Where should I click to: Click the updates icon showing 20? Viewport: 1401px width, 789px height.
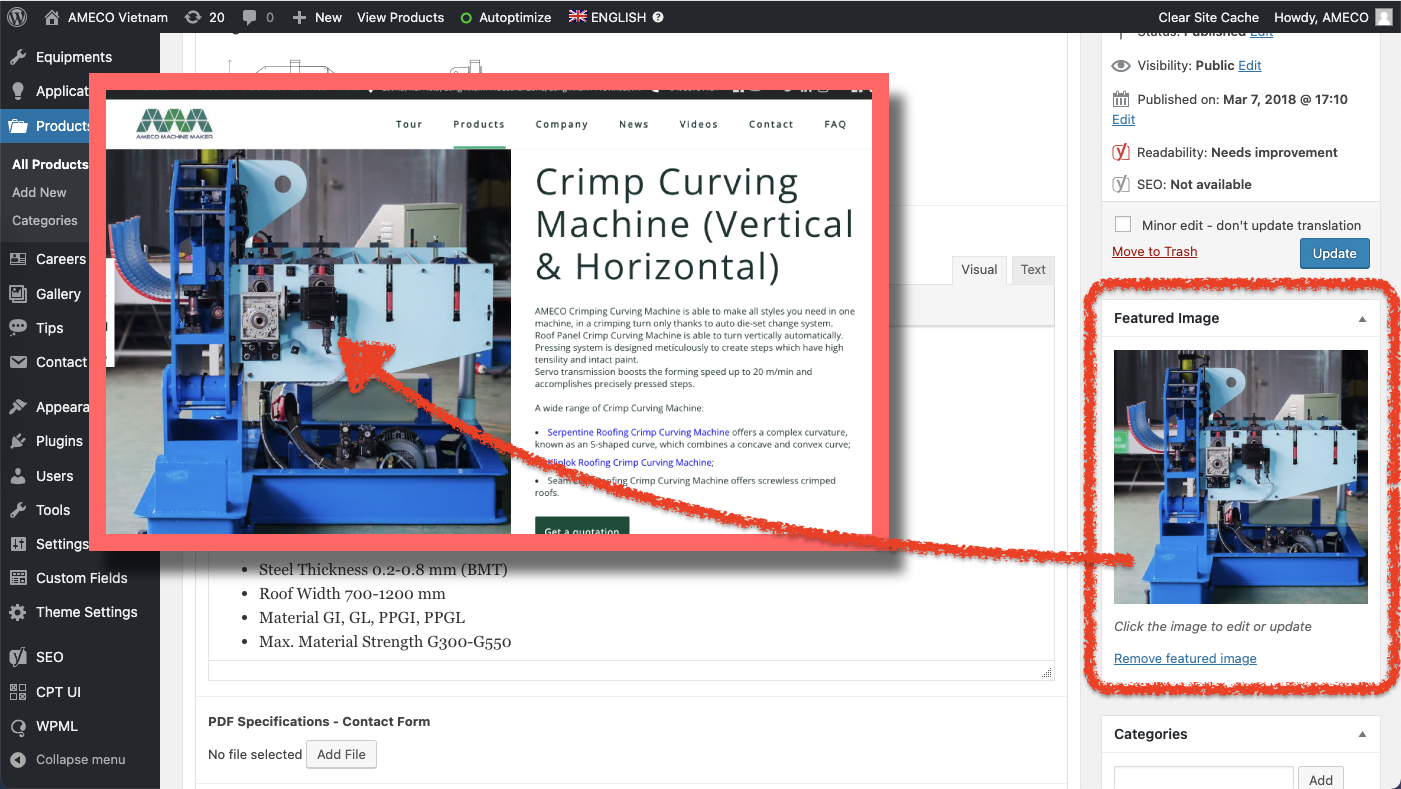tap(193, 17)
